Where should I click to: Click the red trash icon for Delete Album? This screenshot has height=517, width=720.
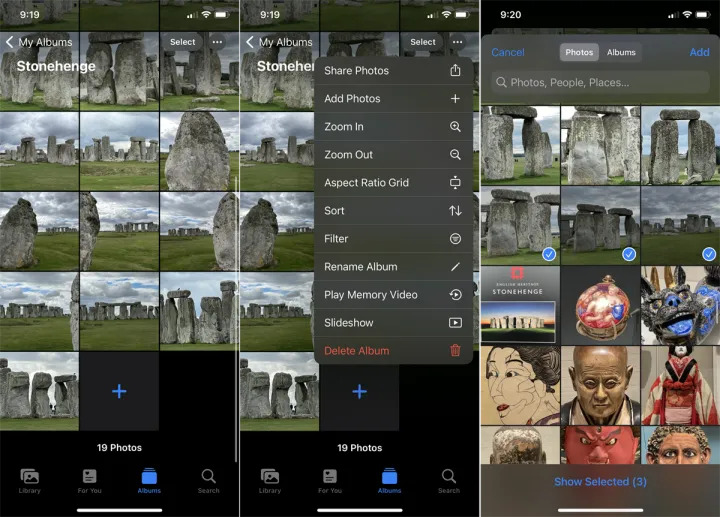click(455, 351)
